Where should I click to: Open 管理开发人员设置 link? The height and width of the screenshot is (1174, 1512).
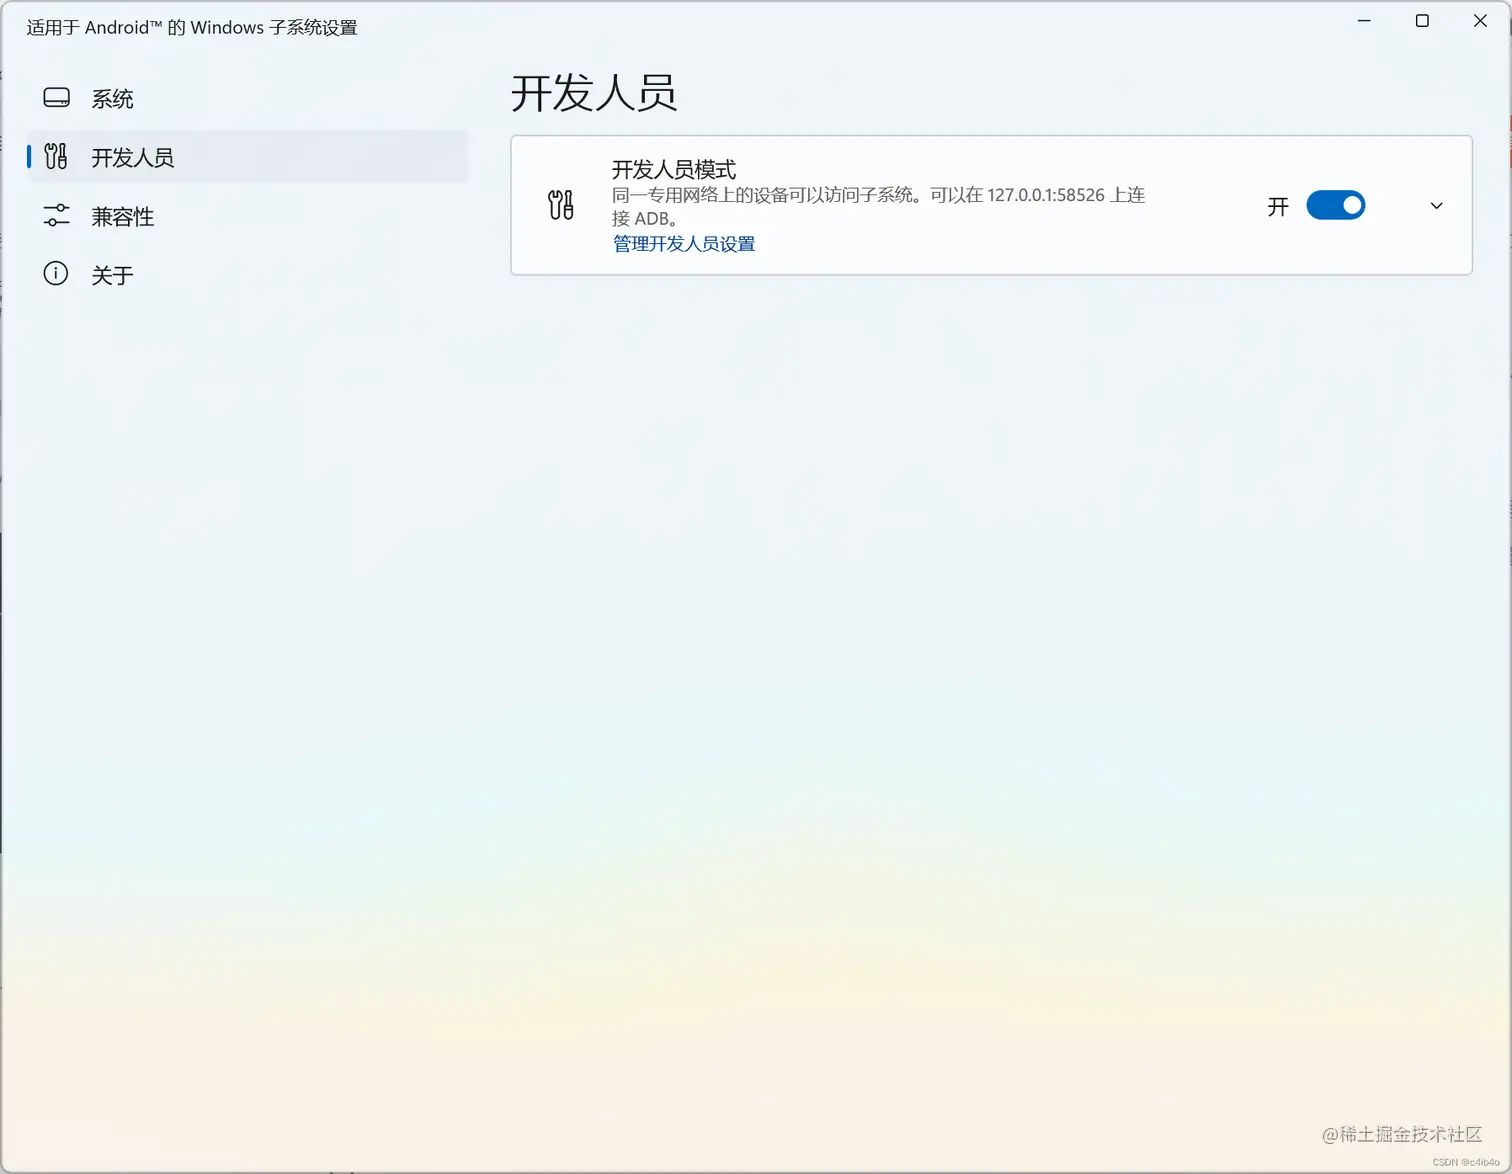coord(683,243)
